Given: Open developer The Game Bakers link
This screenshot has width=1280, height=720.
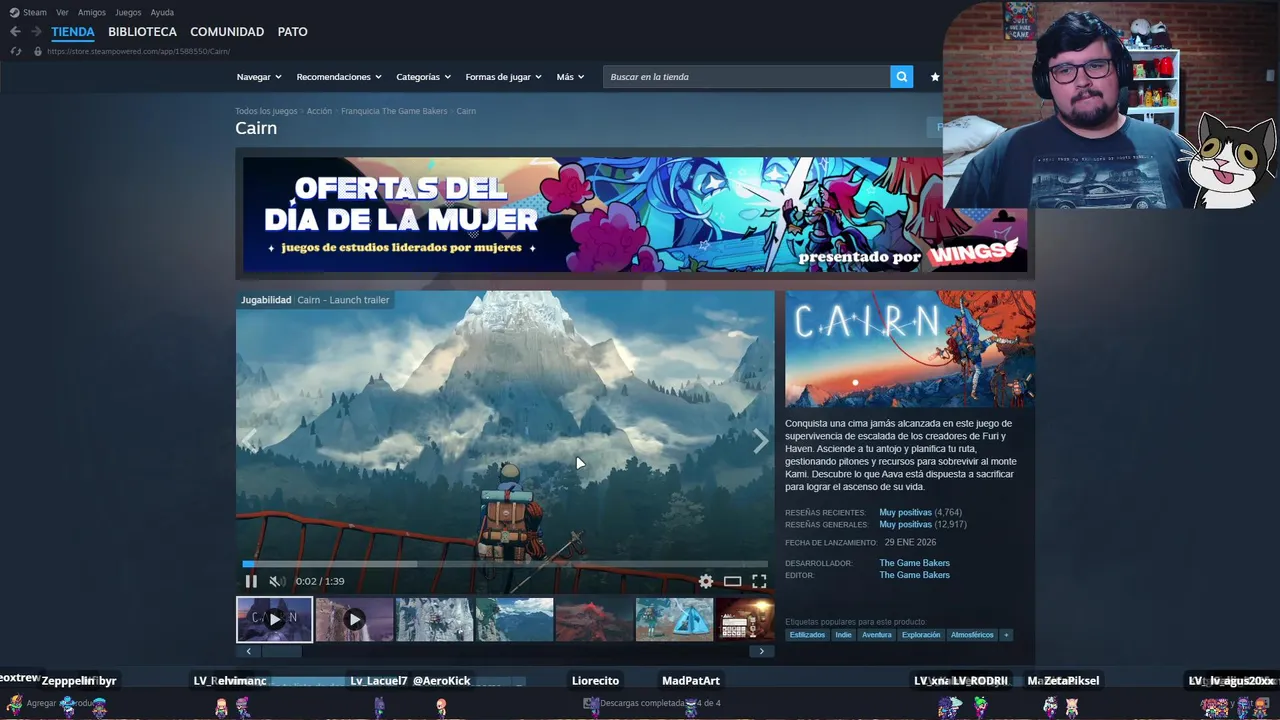Looking at the screenshot, I should 914,563.
